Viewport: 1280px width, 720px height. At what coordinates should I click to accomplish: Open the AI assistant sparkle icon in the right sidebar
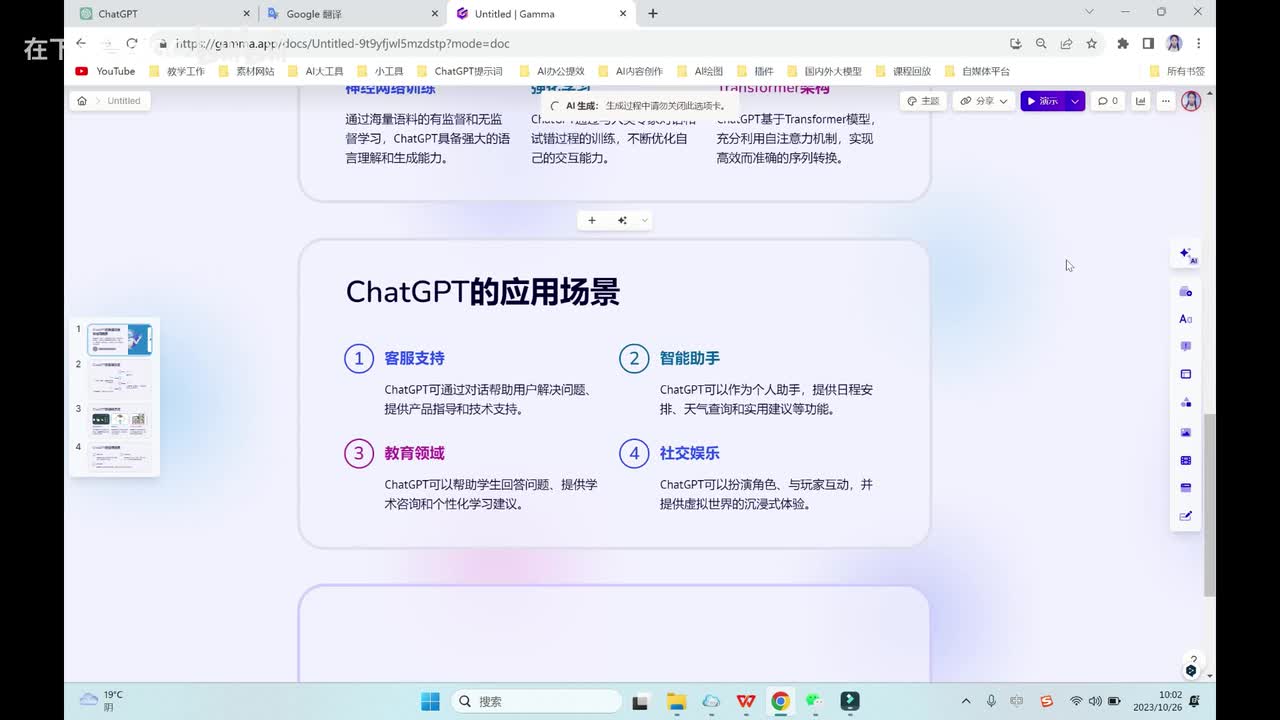[1186, 254]
